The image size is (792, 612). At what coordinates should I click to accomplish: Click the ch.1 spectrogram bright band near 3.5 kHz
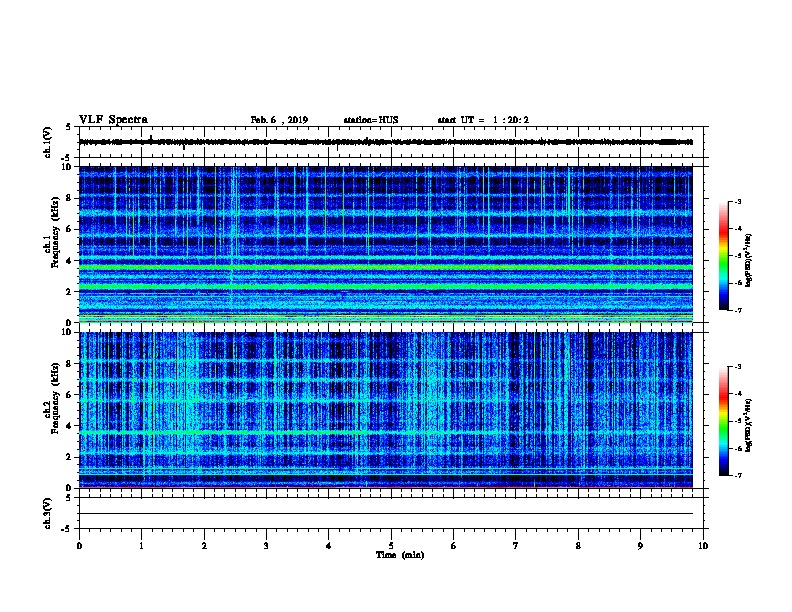click(386, 267)
